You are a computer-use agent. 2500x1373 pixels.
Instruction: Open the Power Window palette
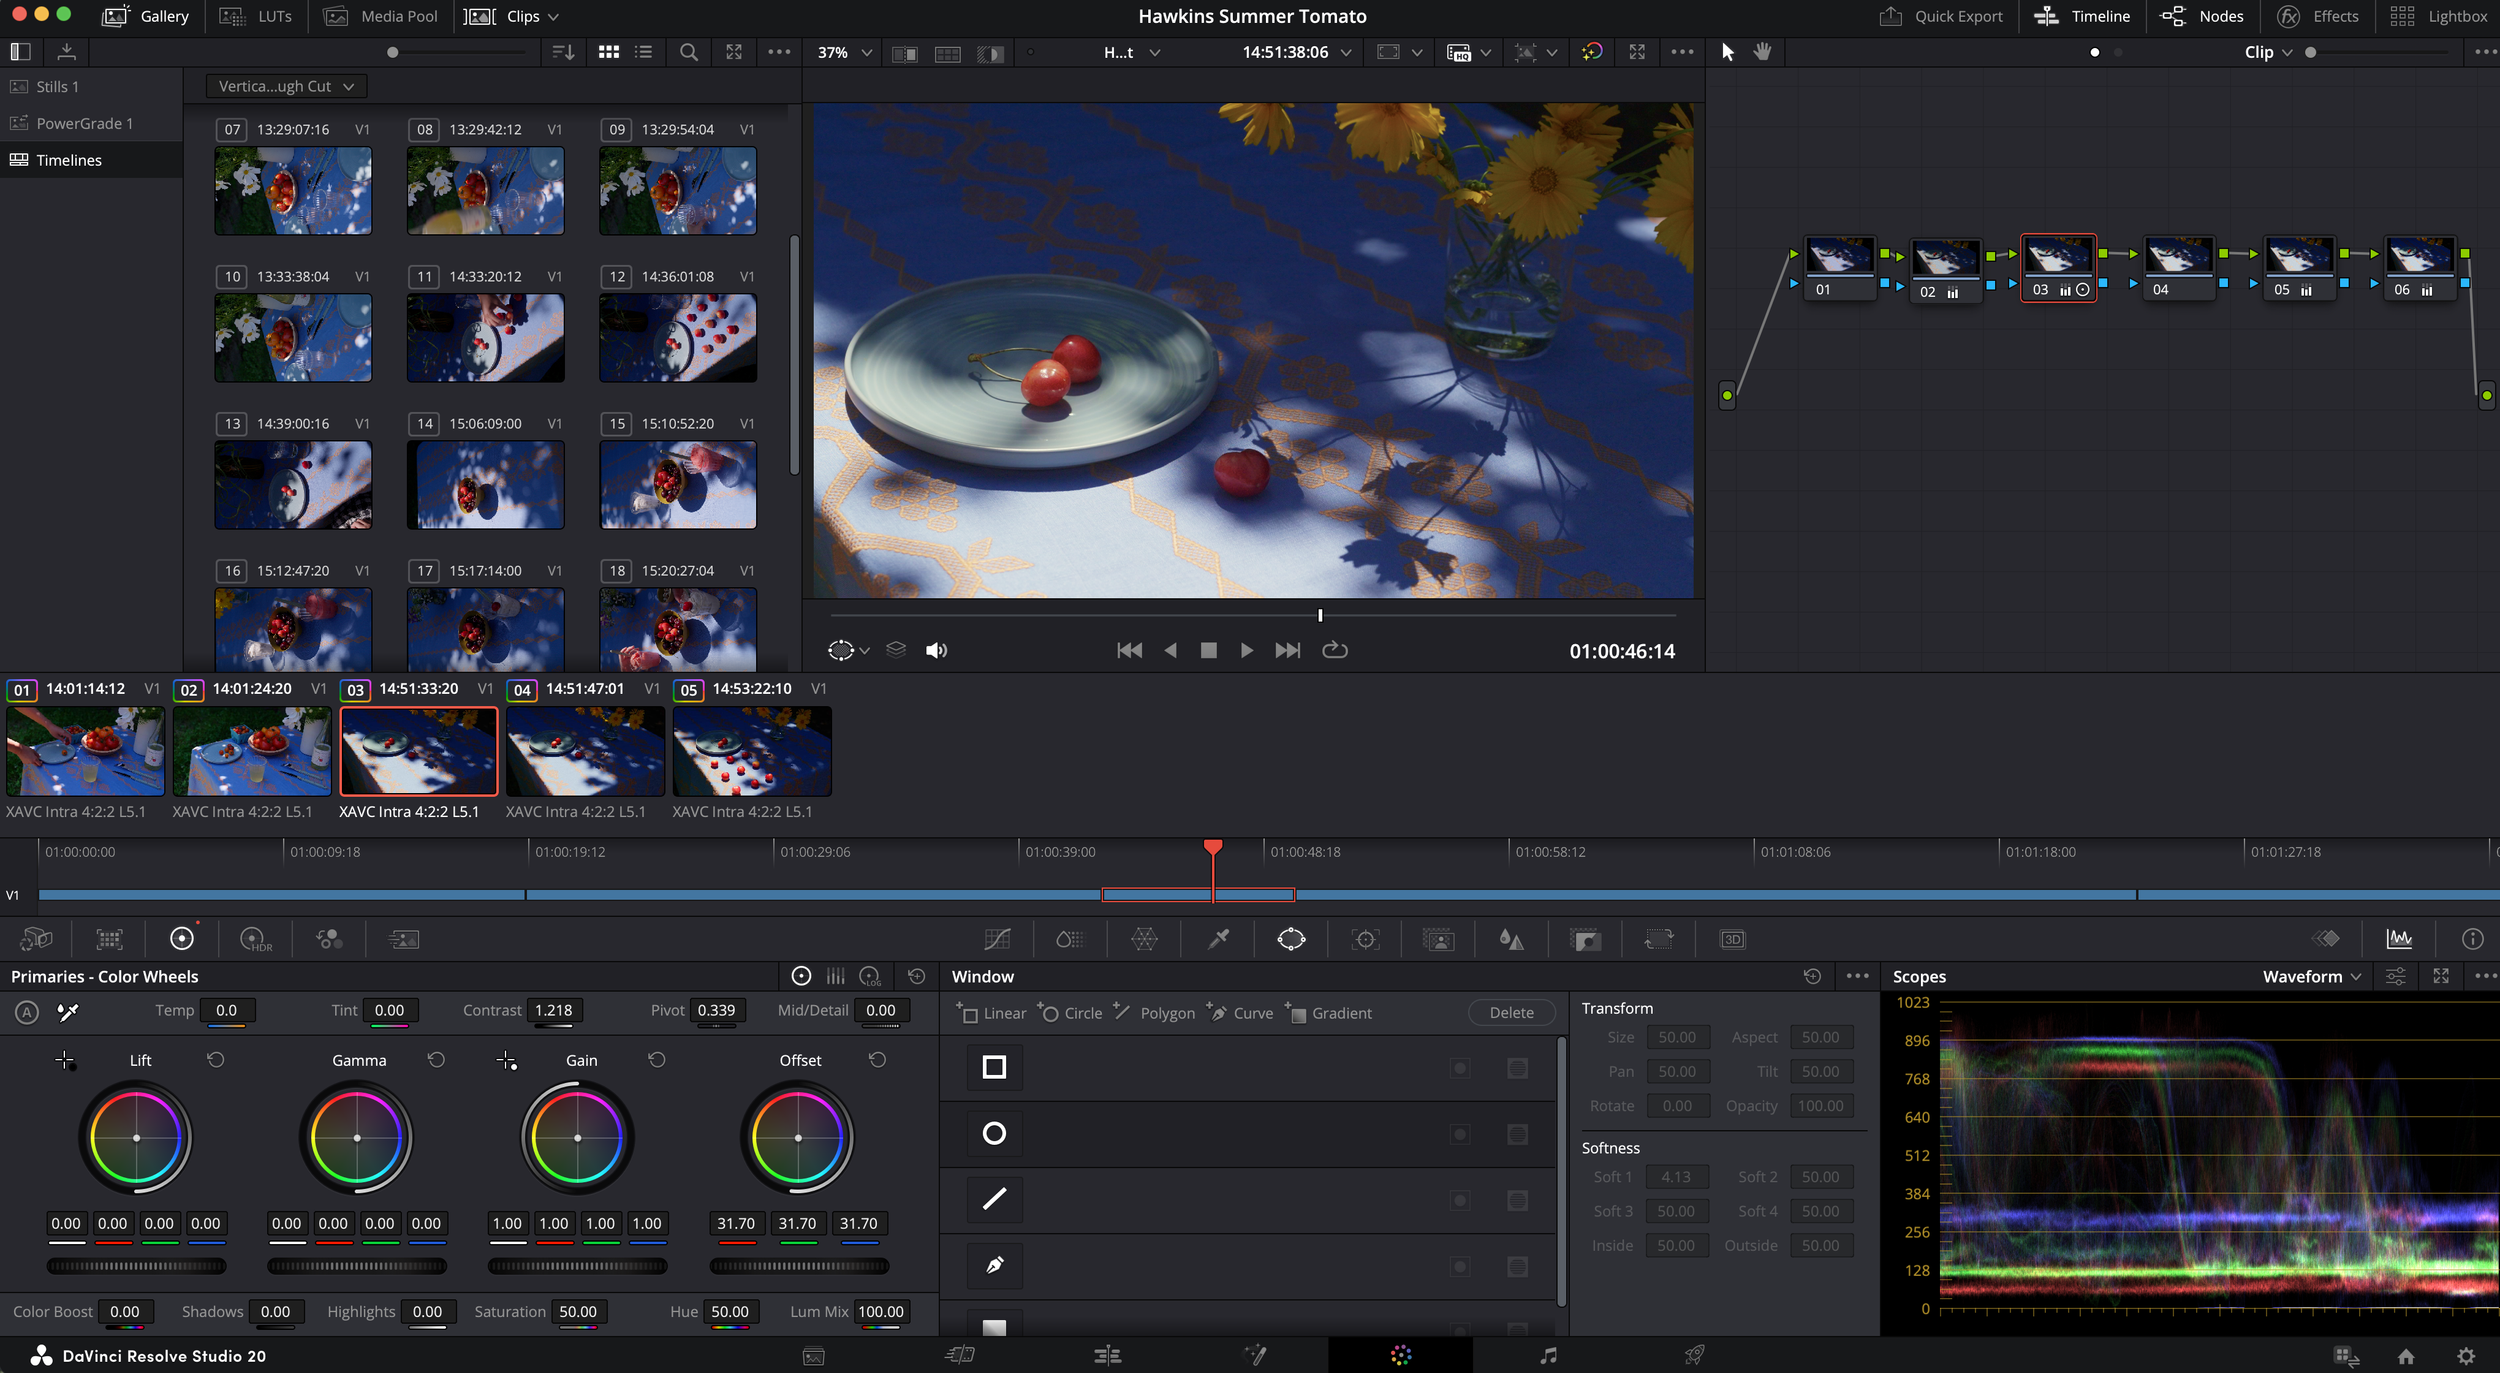coord(1291,939)
